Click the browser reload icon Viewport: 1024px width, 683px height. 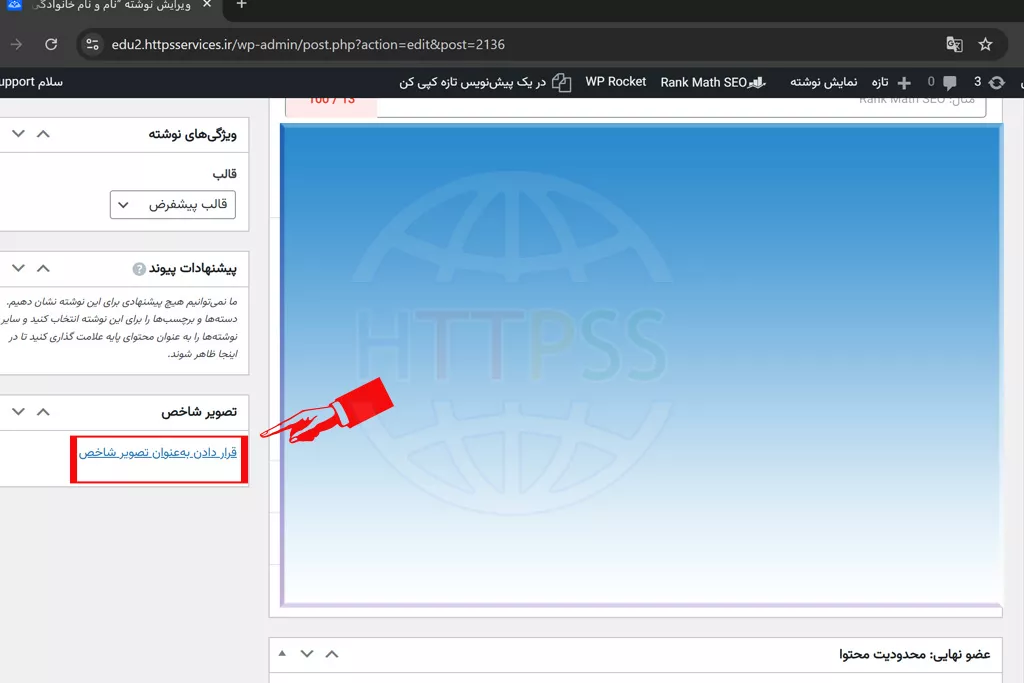point(51,44)
